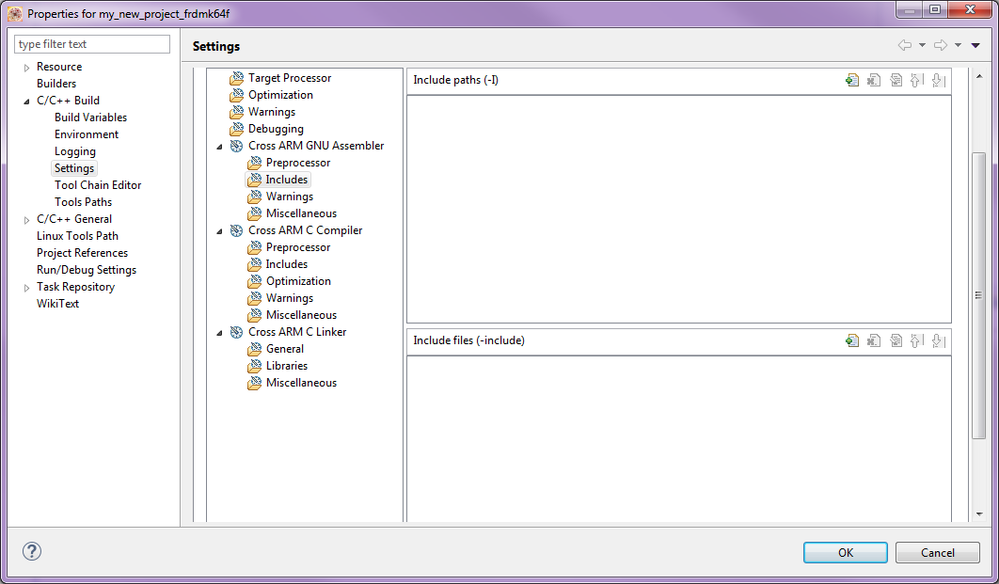
Task: Delete selected entry in Include files (-include)
Action: coord(874,341)
